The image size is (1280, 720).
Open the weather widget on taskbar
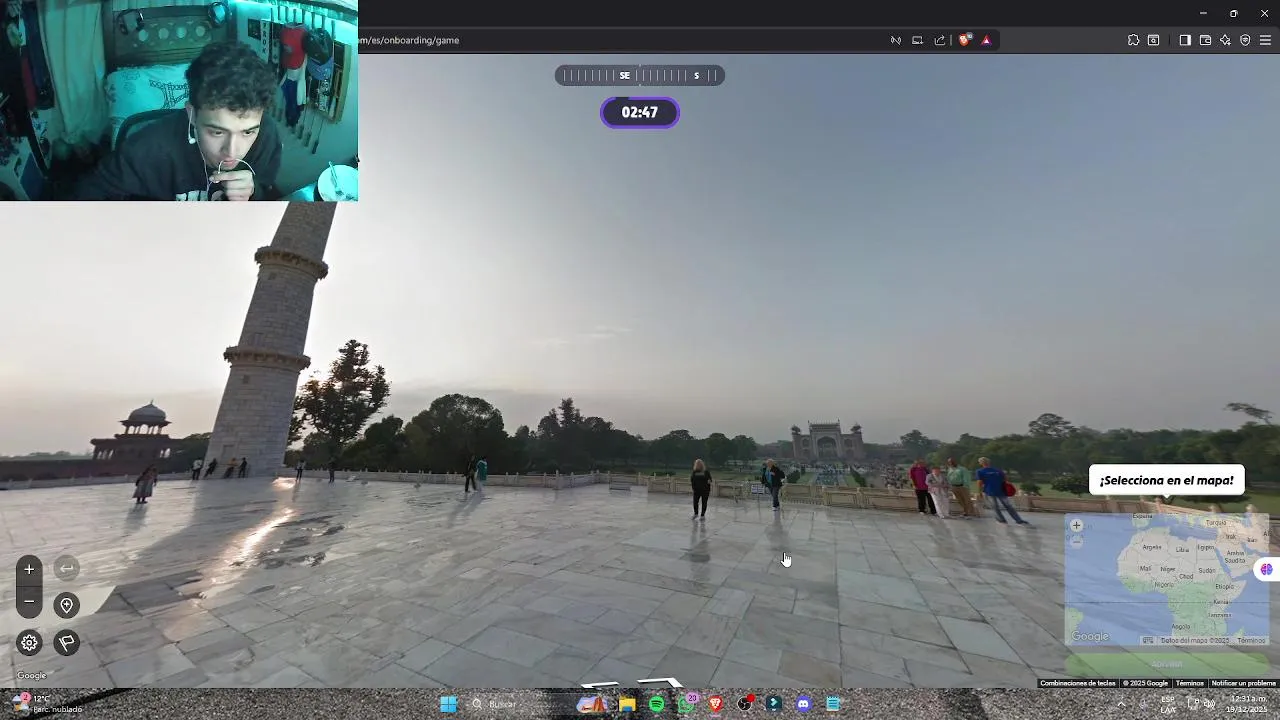click(x=47, y=704)
